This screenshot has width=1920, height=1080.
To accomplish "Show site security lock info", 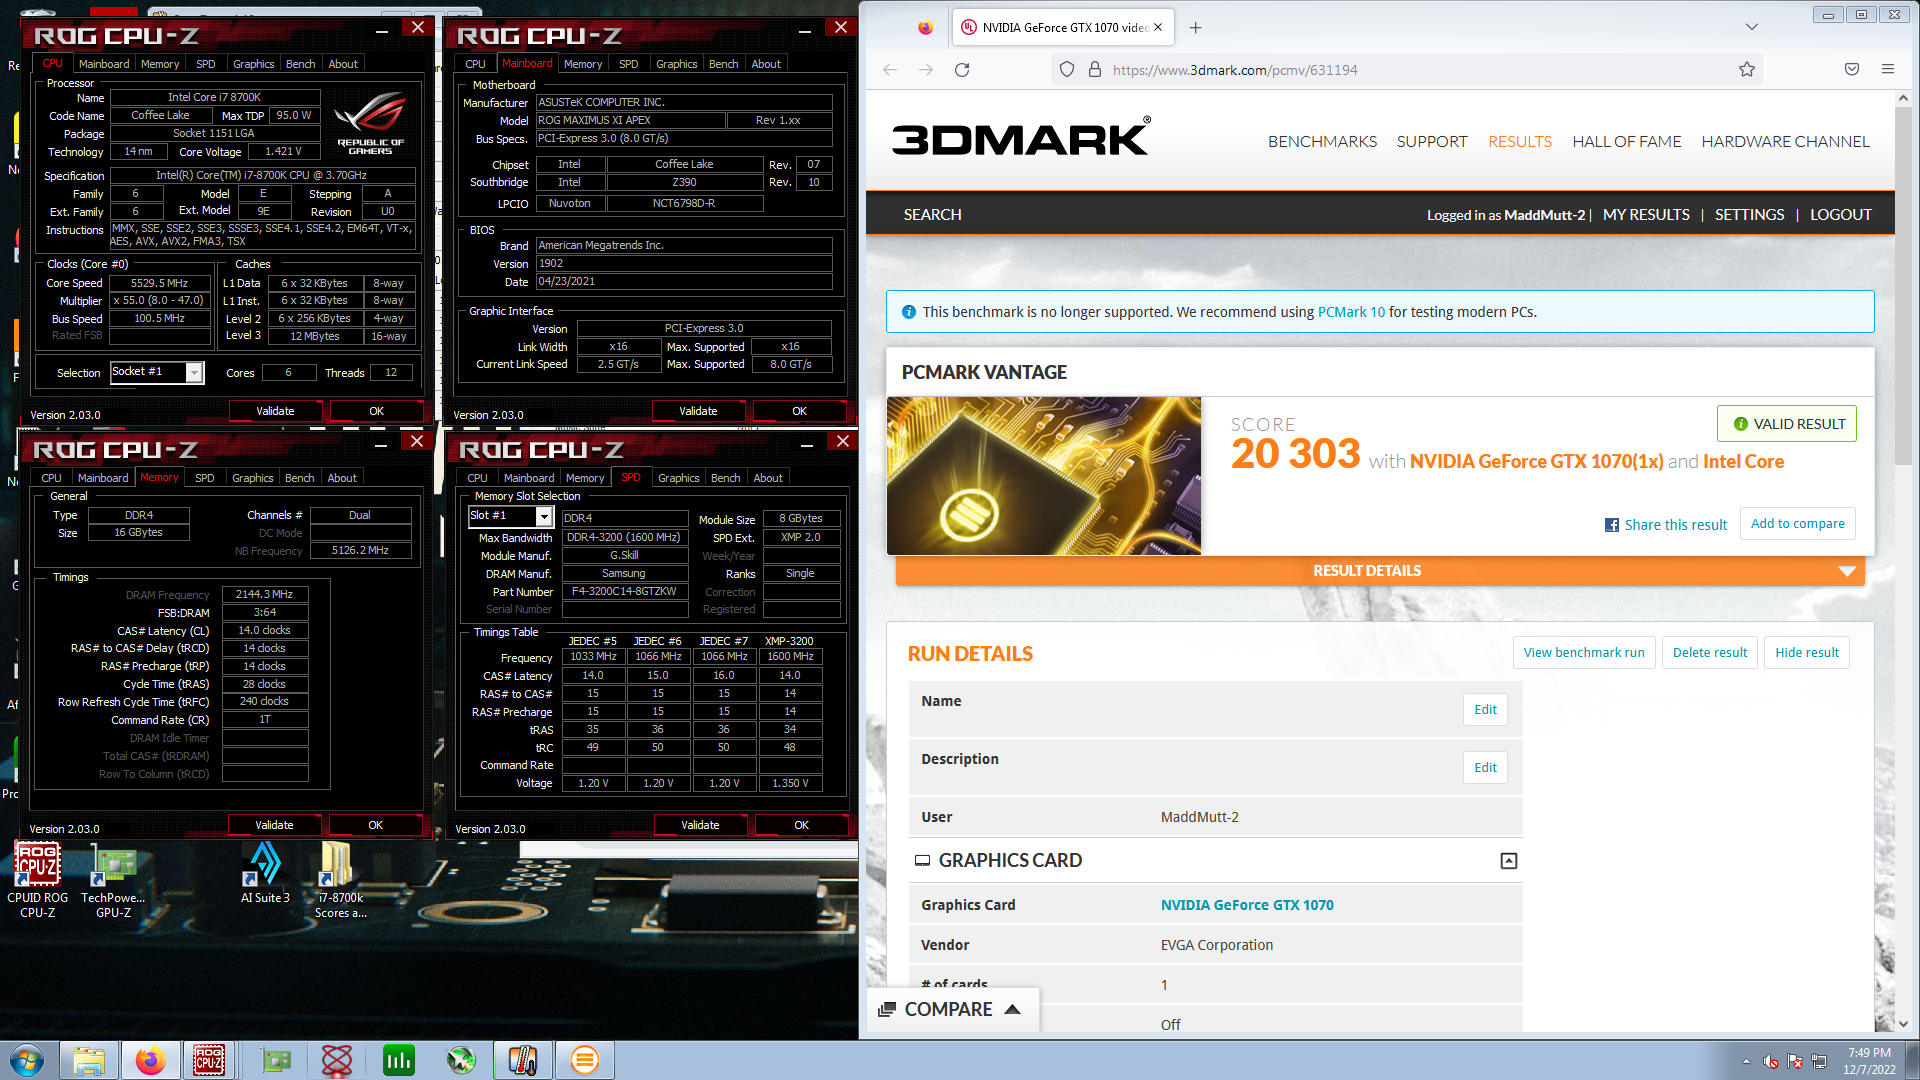I will pos(1095,69).
